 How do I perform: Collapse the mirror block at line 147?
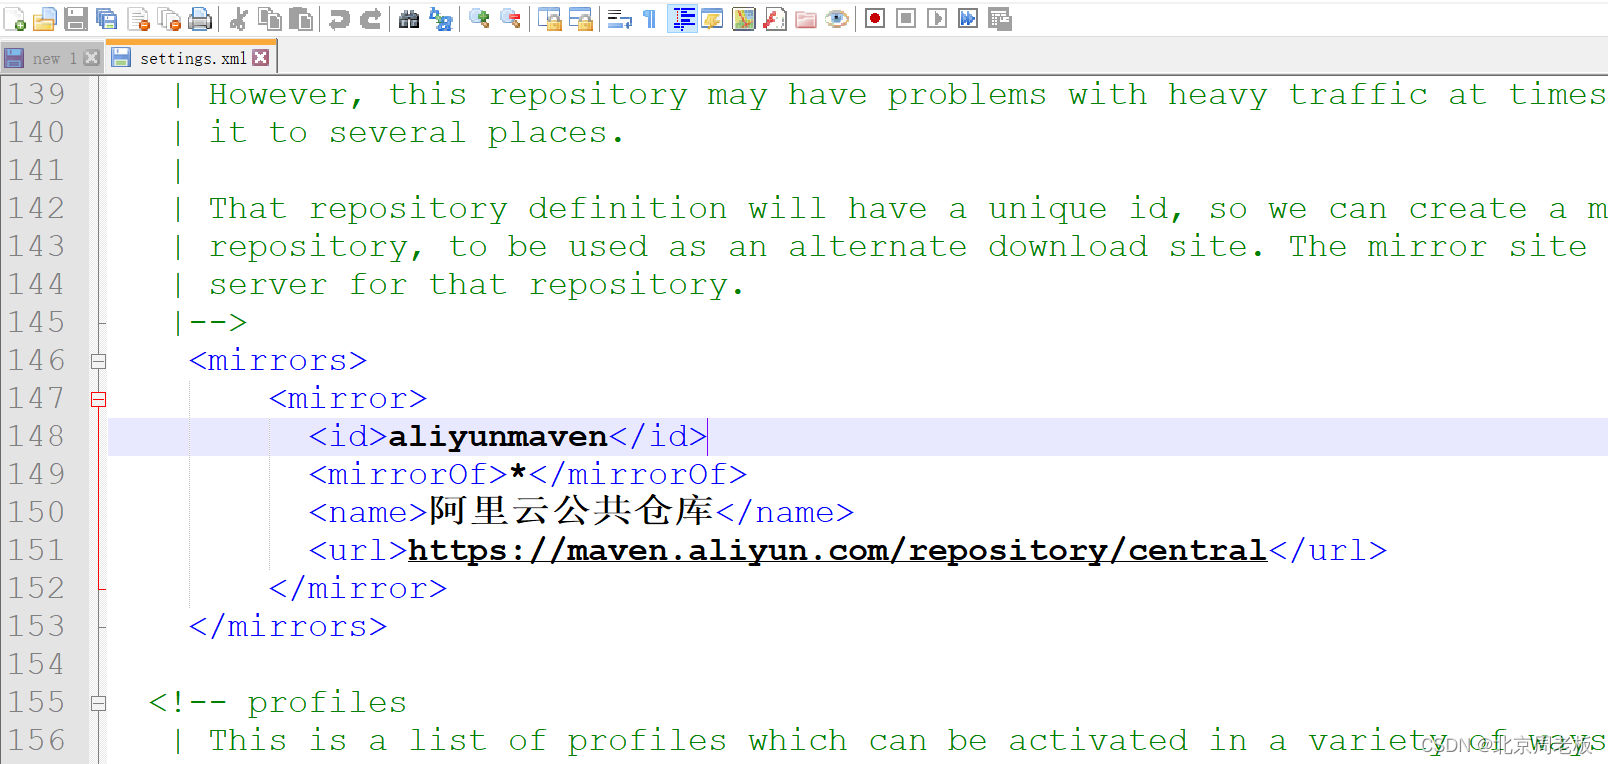pos(98,399)
